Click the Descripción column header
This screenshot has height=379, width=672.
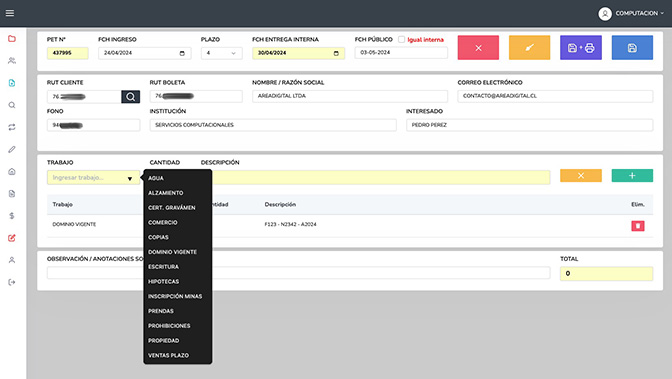[280, 205]
